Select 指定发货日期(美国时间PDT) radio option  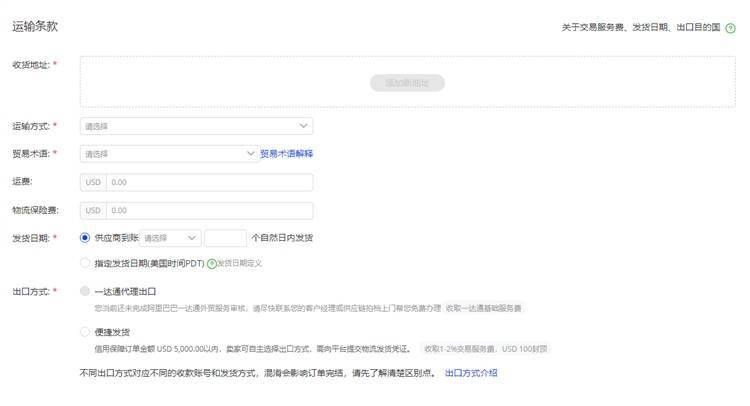85,263
